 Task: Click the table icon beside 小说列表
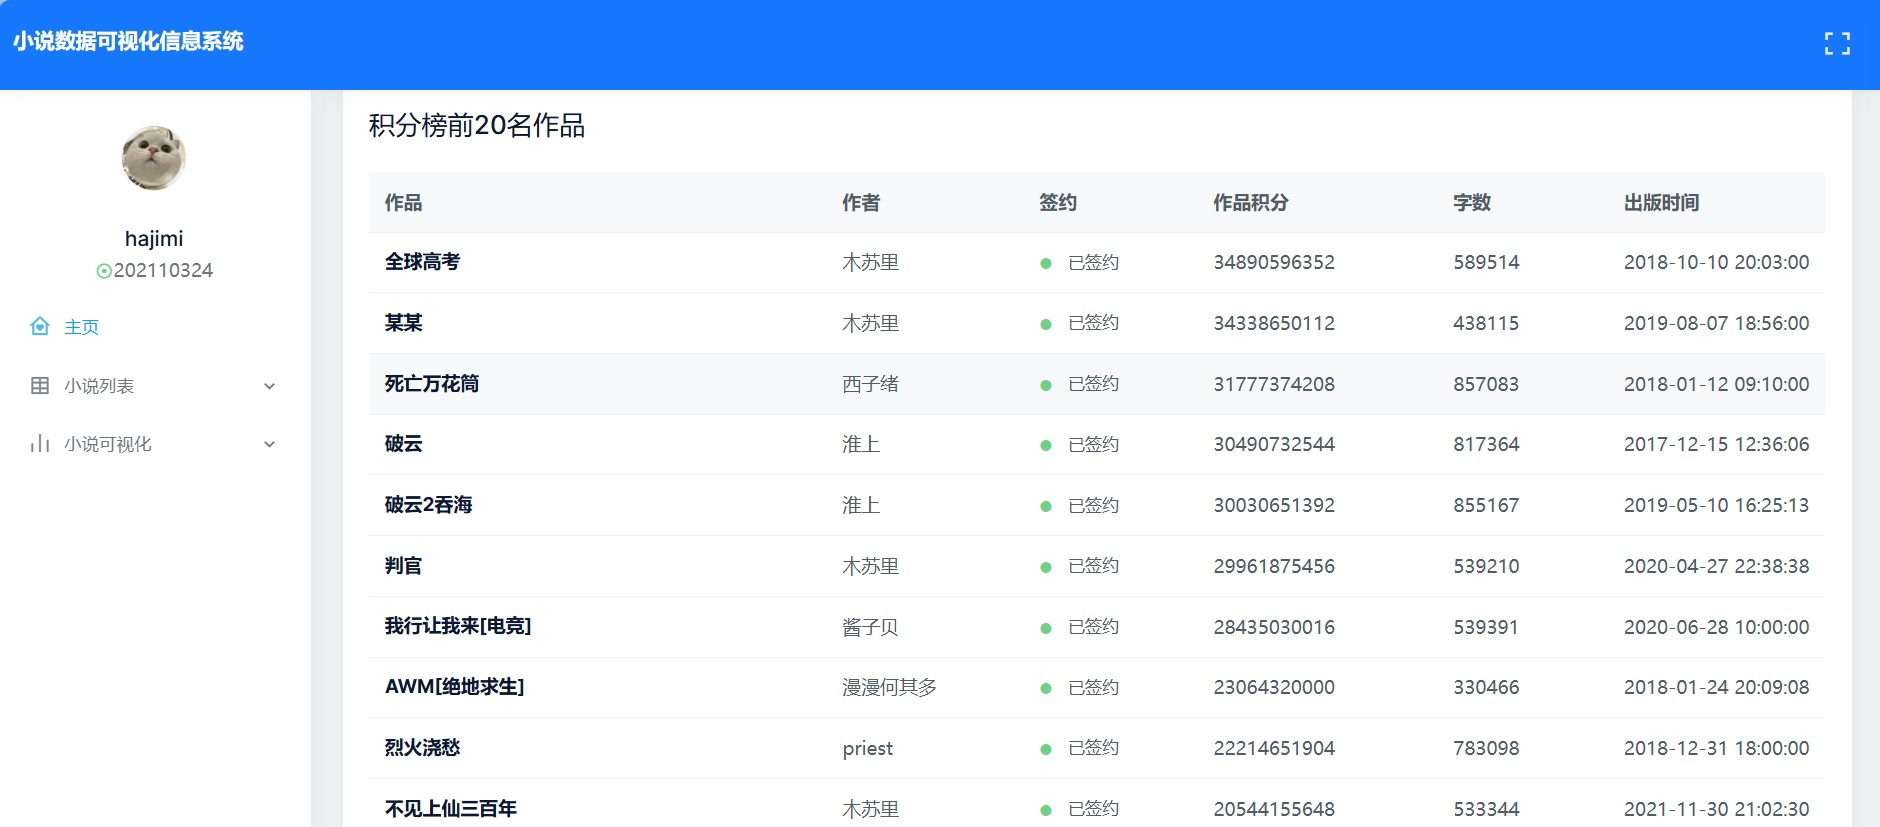[x=40, y=385]
